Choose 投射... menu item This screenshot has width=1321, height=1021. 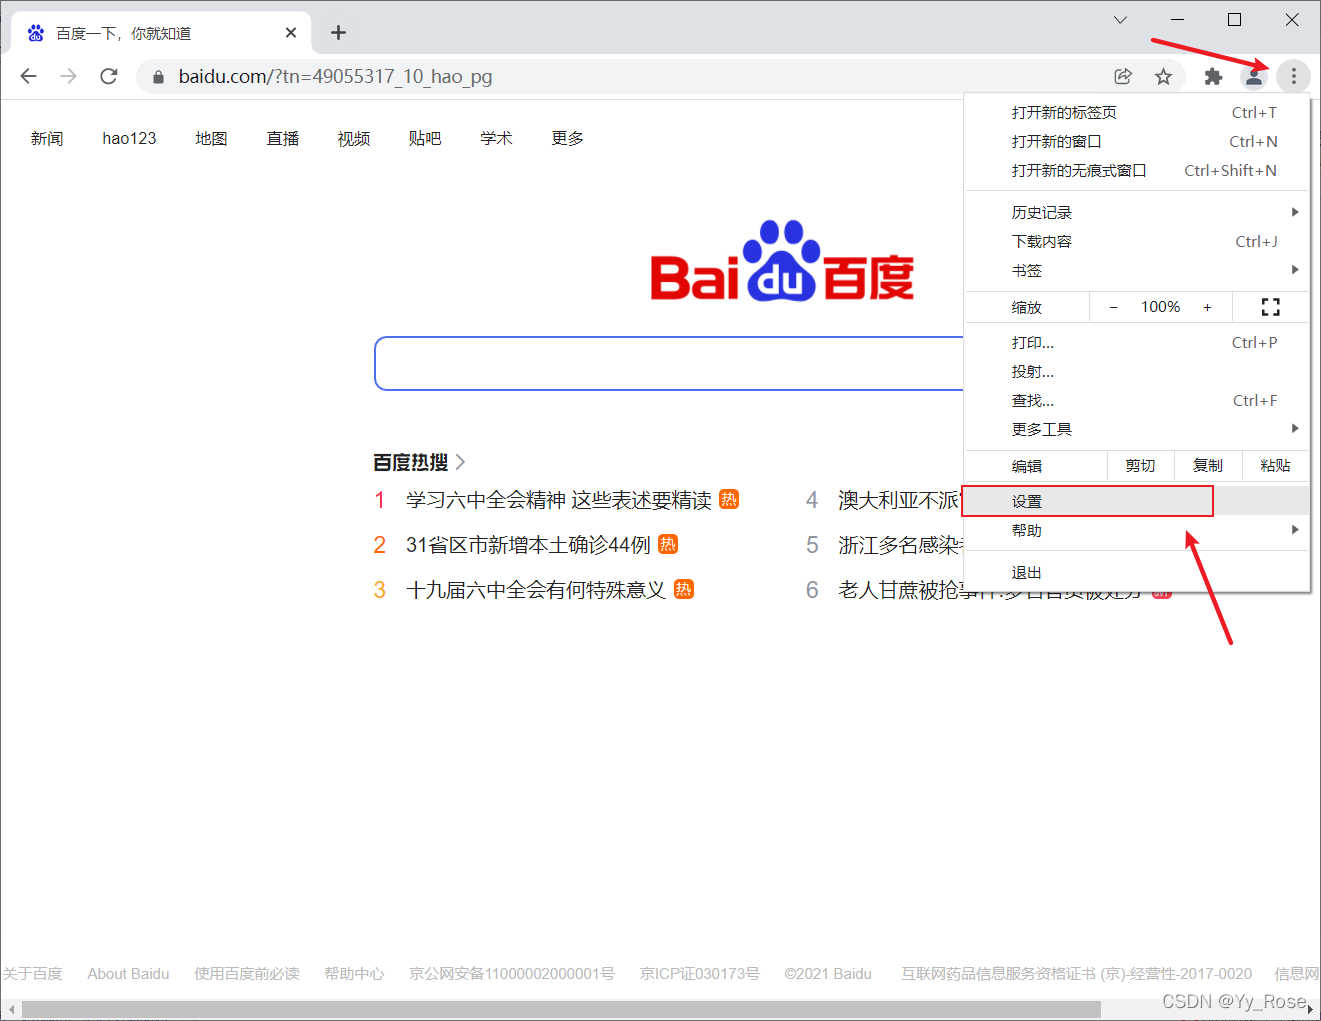click(1137, 372)
